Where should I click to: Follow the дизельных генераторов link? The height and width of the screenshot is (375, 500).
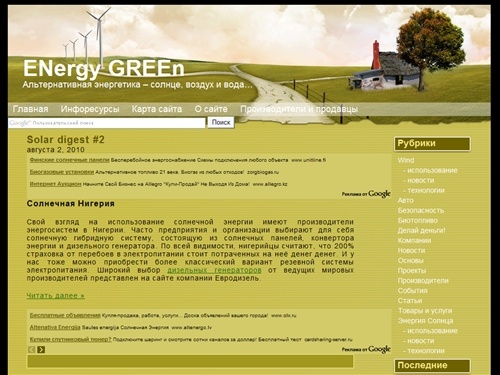(214, 270)
